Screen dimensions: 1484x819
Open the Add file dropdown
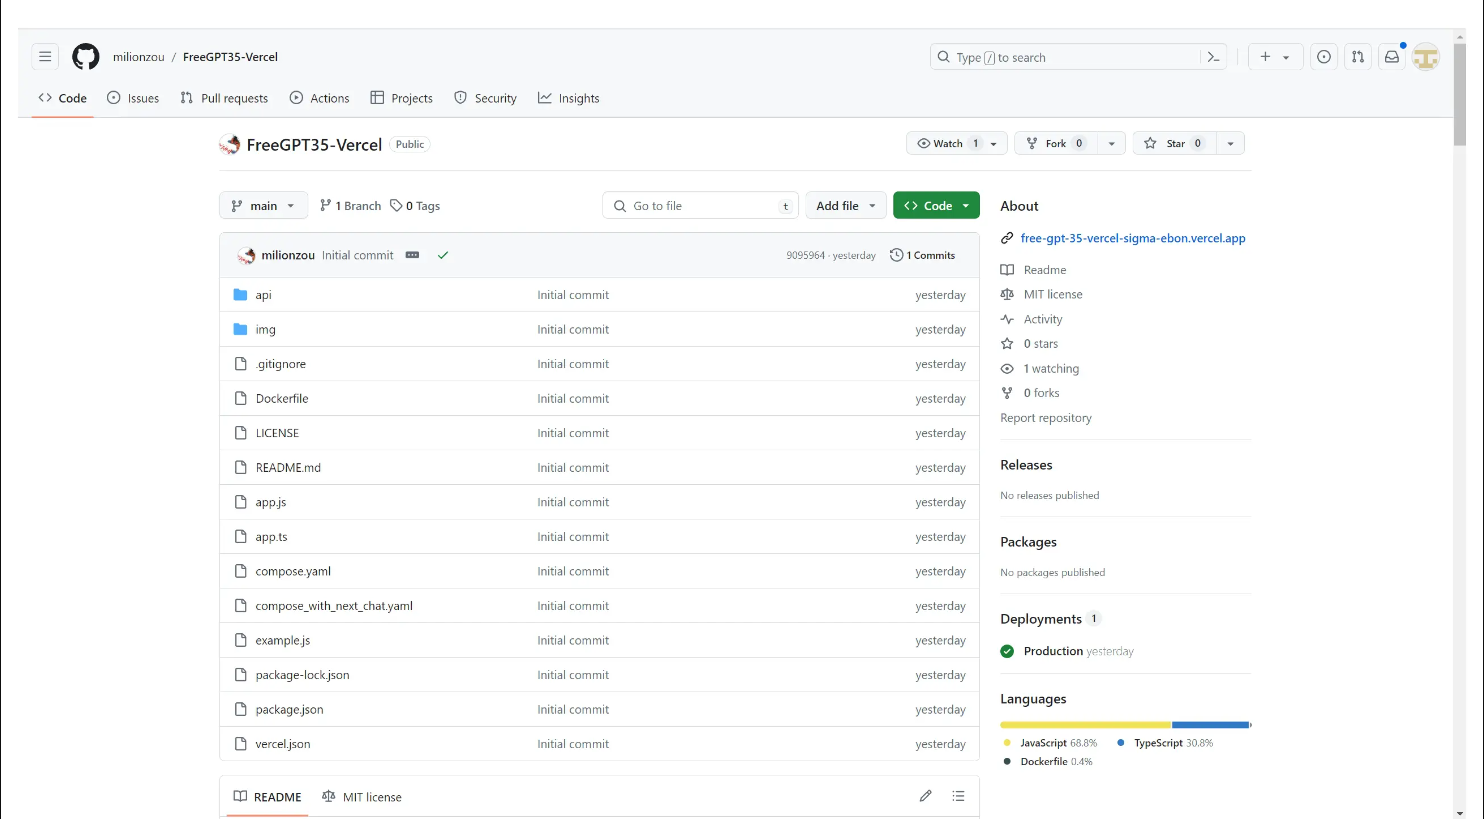click(845, 205)
